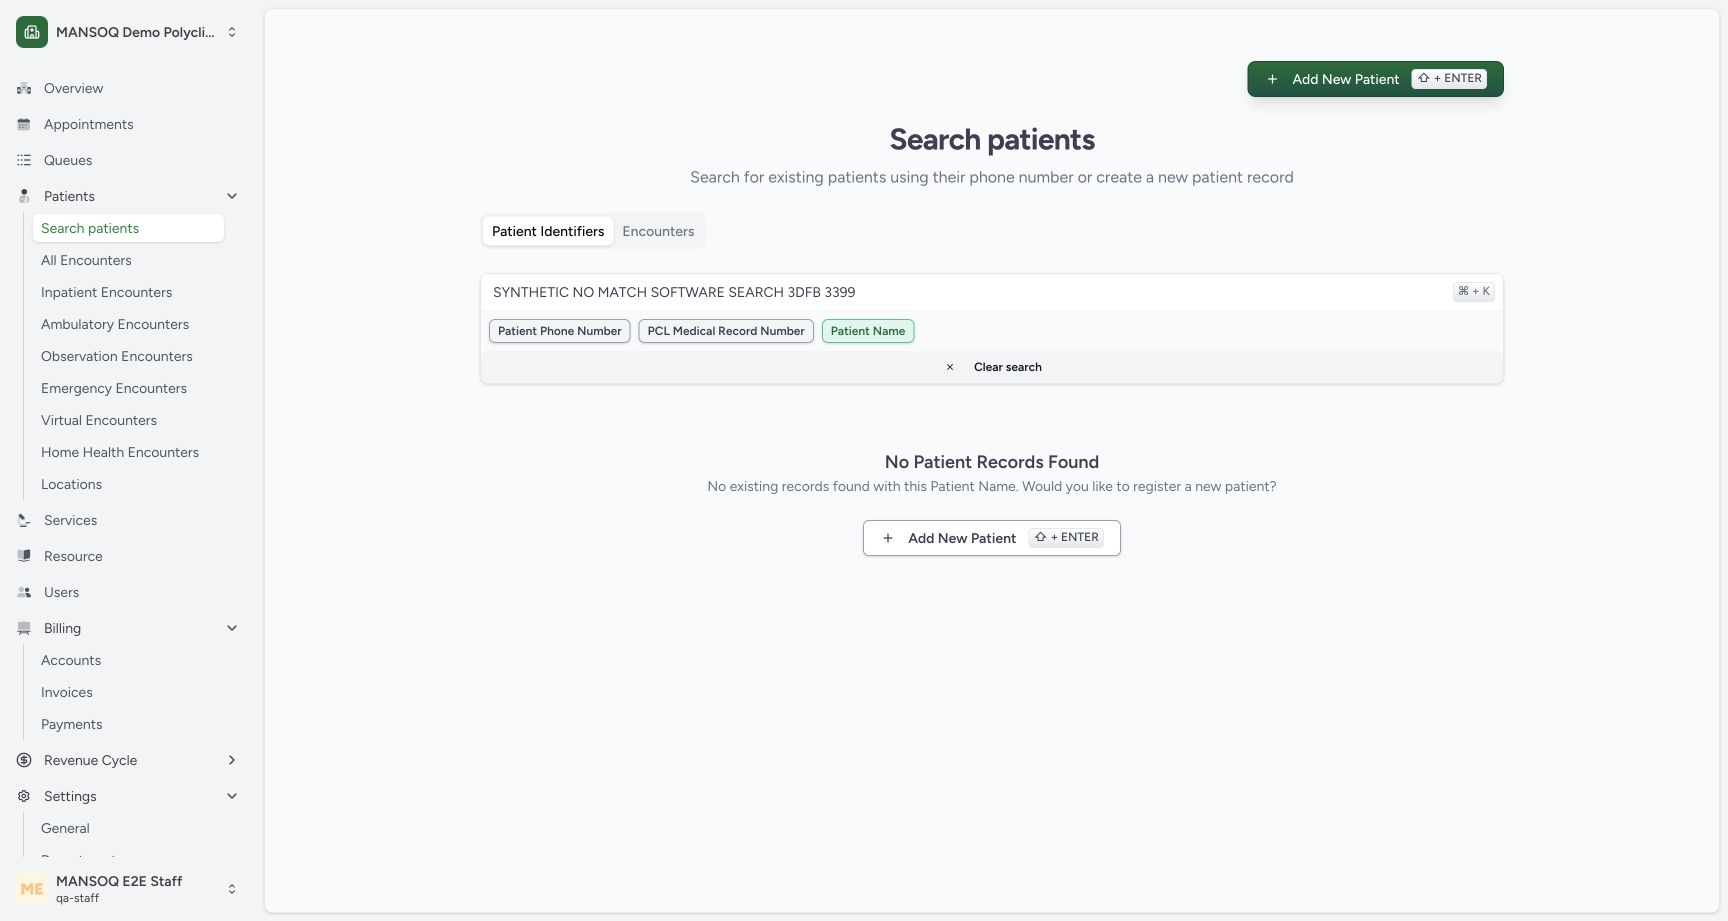Click the outlined Add New Patient button
The width and height of the screenshot is (1728, 921).
click(992, 538)
